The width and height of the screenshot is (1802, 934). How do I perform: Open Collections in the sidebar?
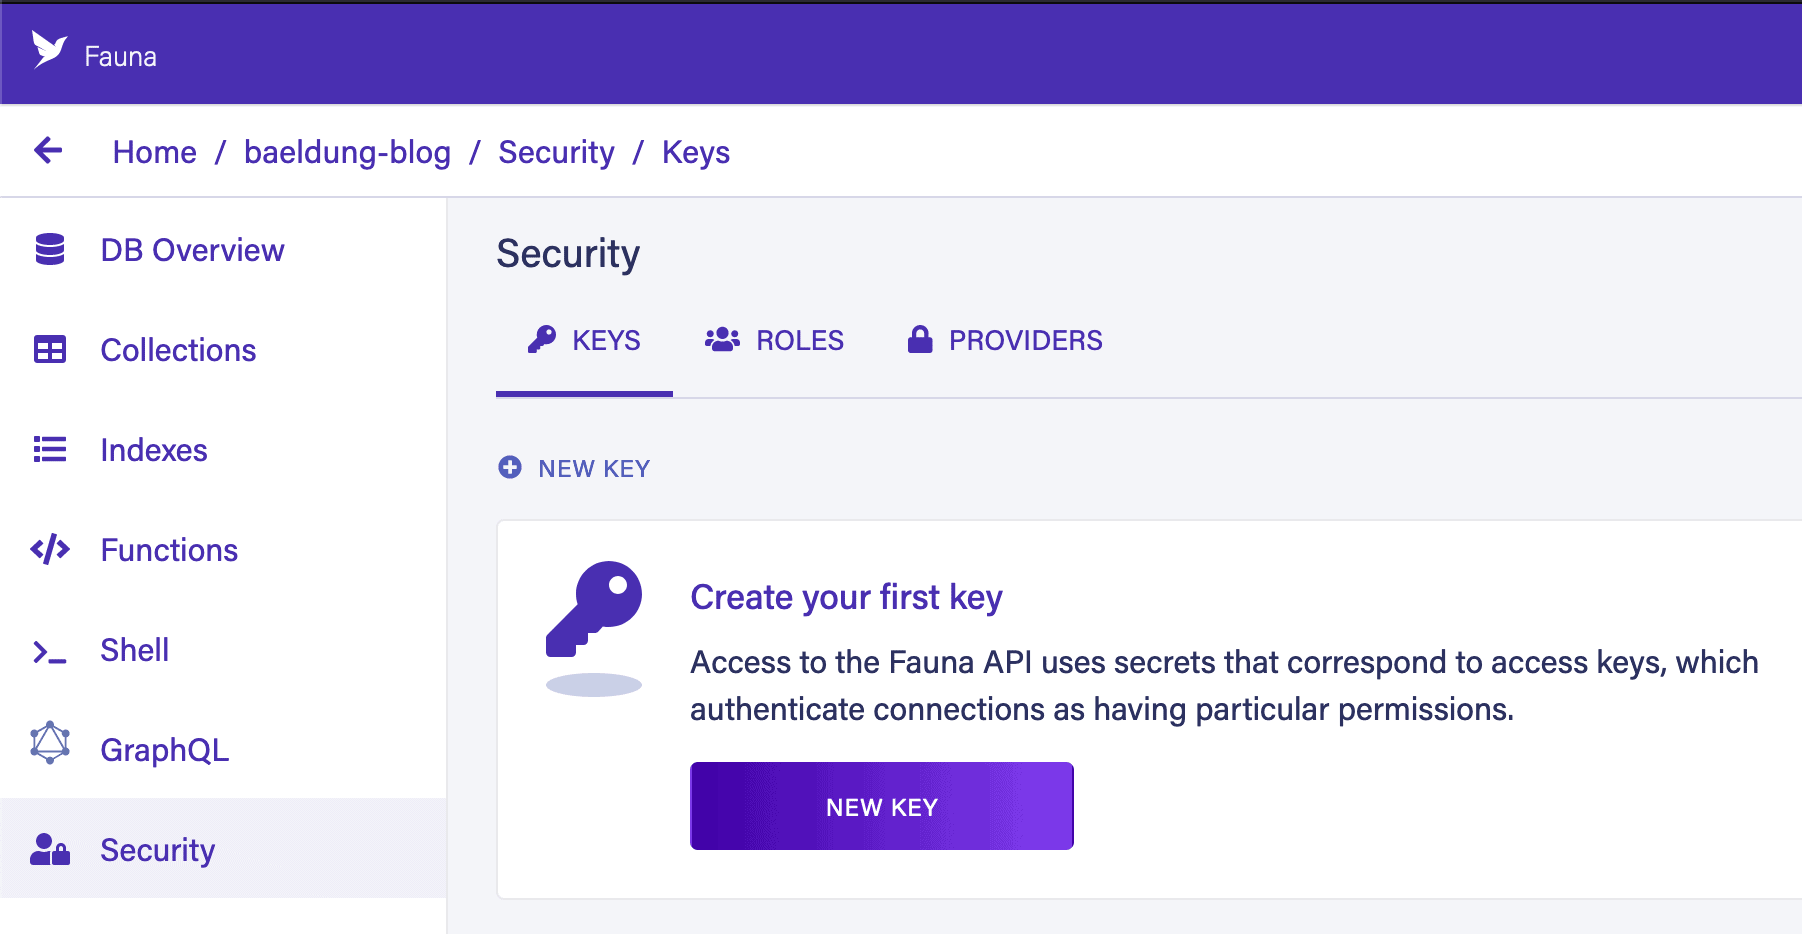(x=178, y=350)
